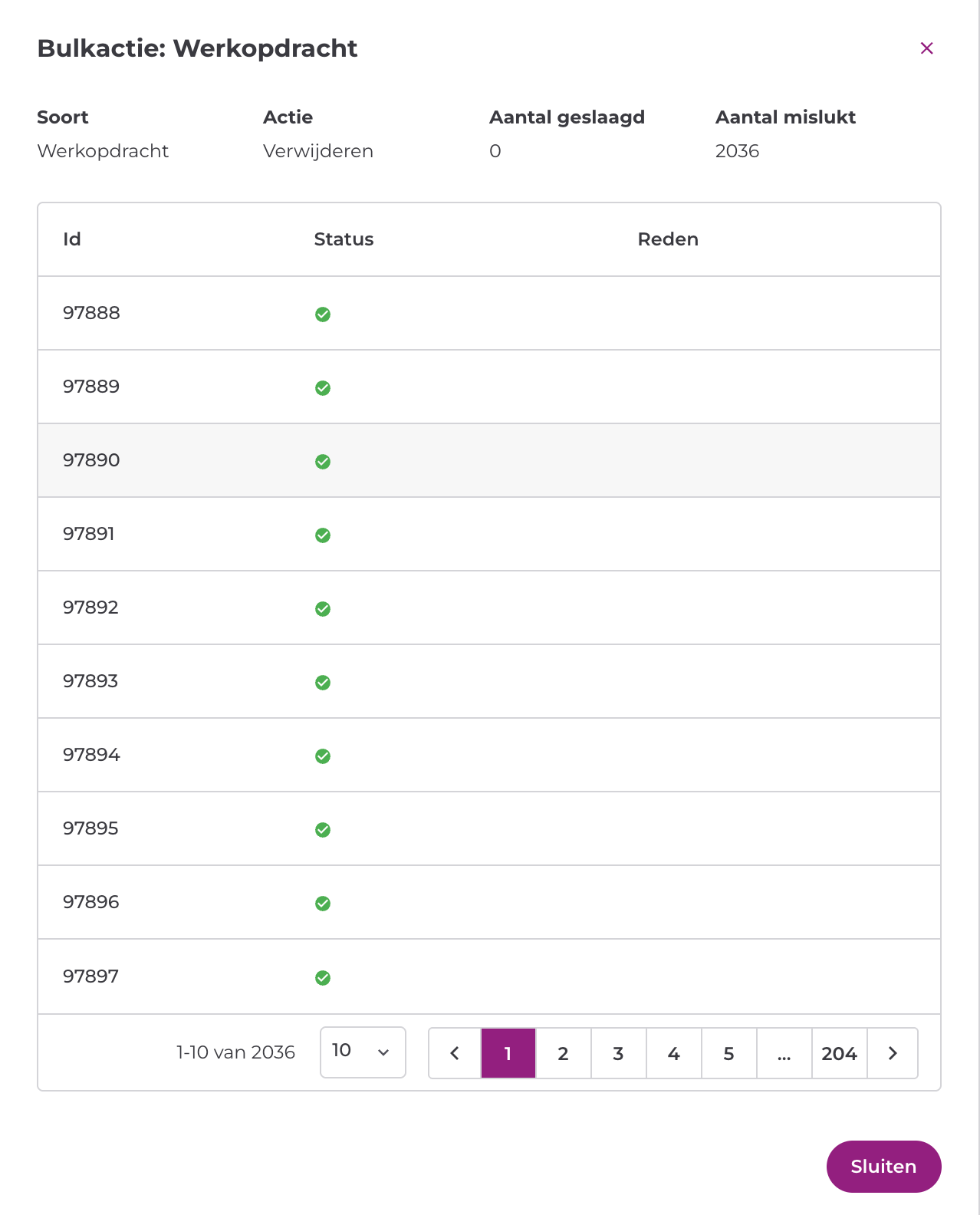Viewport: 980px width, 1215px height.
Task: Click the green status checkmark for Id 97890
Action: [323, 461]
